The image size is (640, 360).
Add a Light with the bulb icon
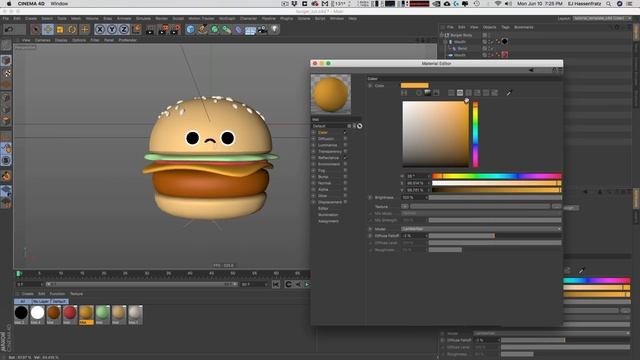(x=275, y=29)
